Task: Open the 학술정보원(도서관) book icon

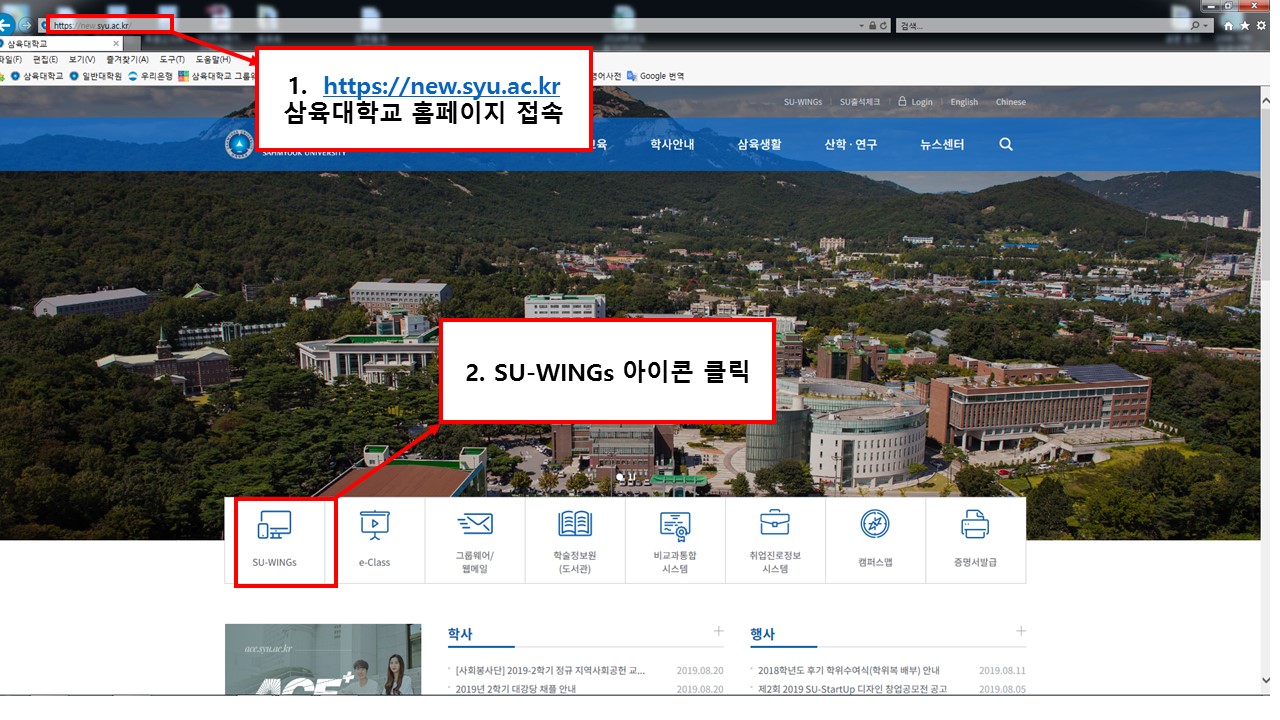Action: coord(575,523)
